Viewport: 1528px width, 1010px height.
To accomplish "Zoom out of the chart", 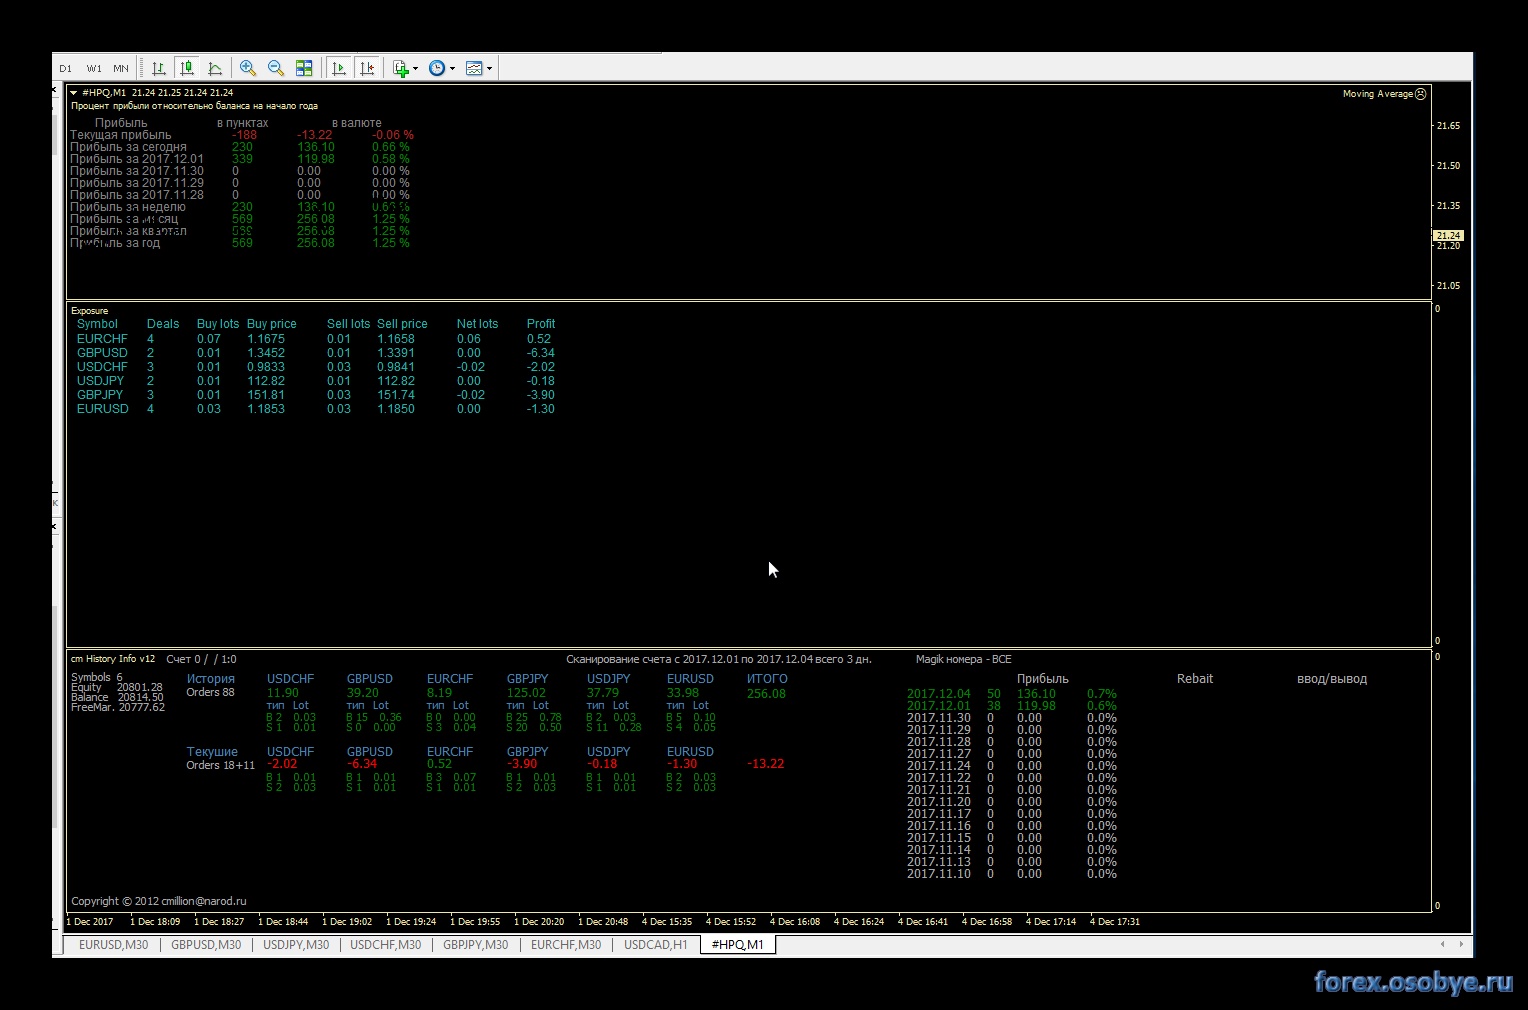I will (x=276, y=68).
